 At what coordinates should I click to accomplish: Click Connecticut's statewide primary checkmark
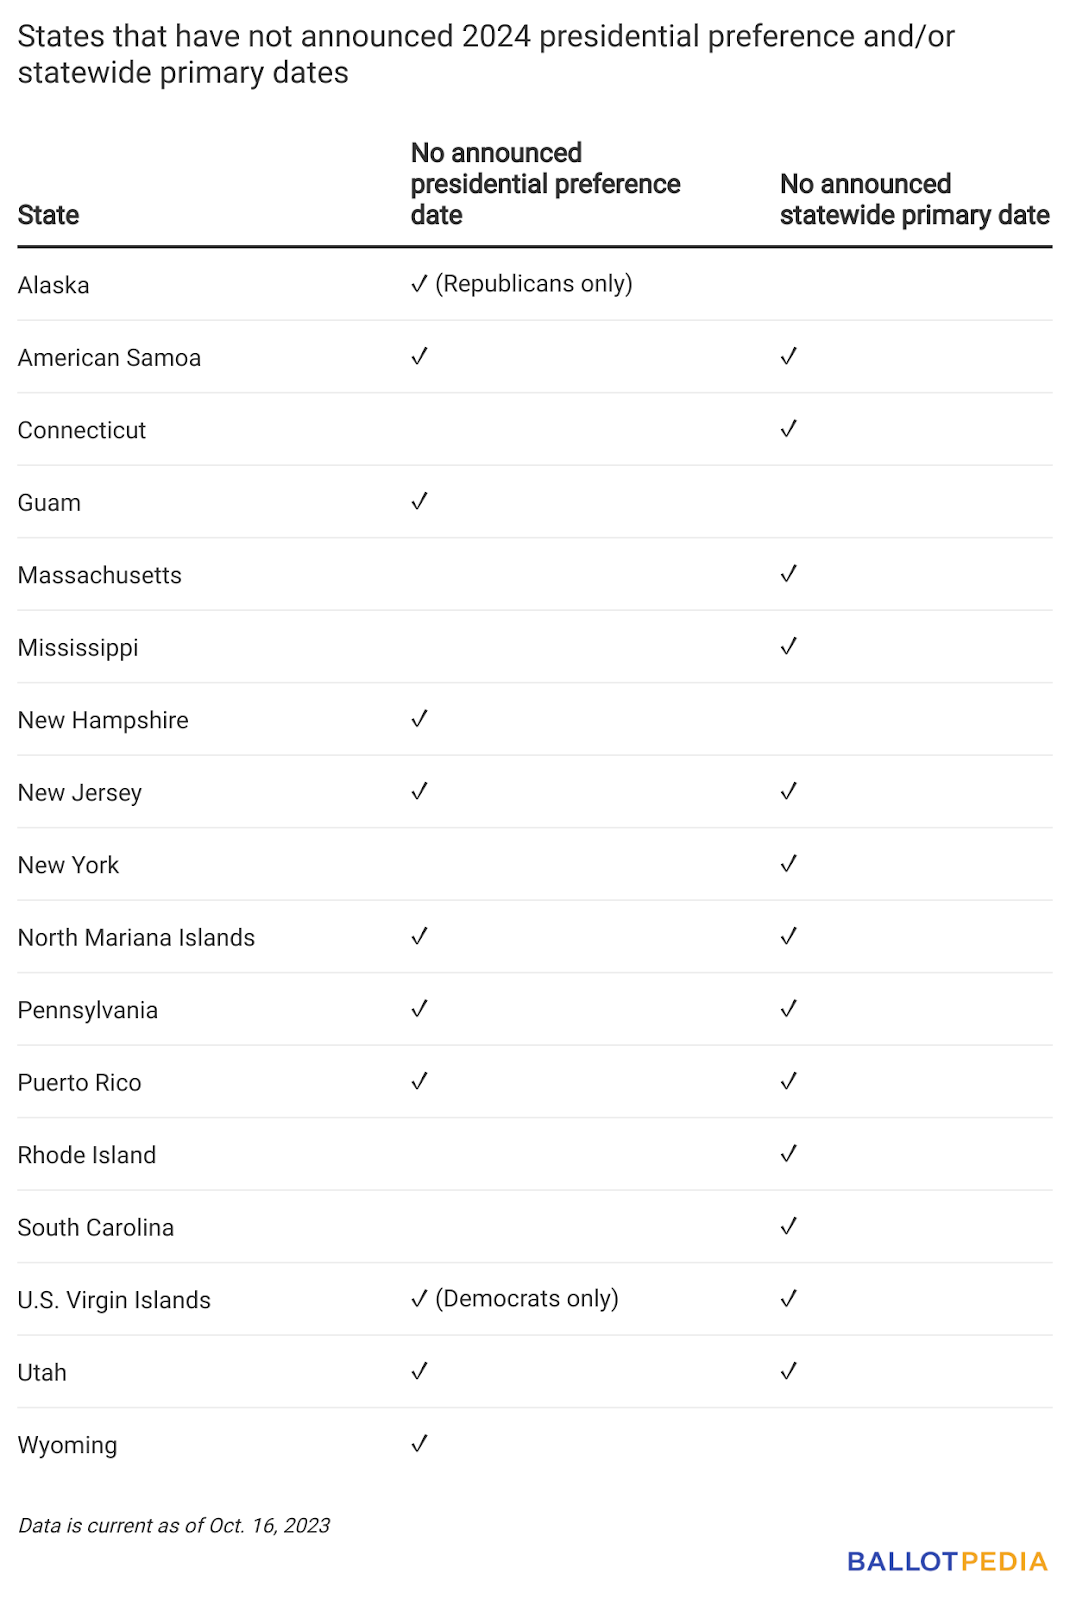(x=789, y=428)
